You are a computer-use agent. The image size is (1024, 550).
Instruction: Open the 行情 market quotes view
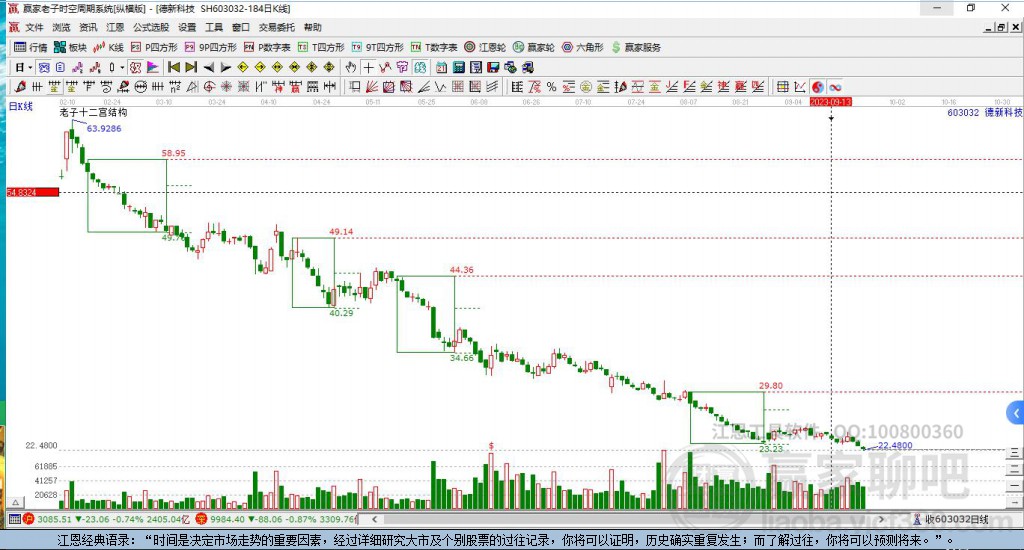pyautogui.click(x=31, y=47)
